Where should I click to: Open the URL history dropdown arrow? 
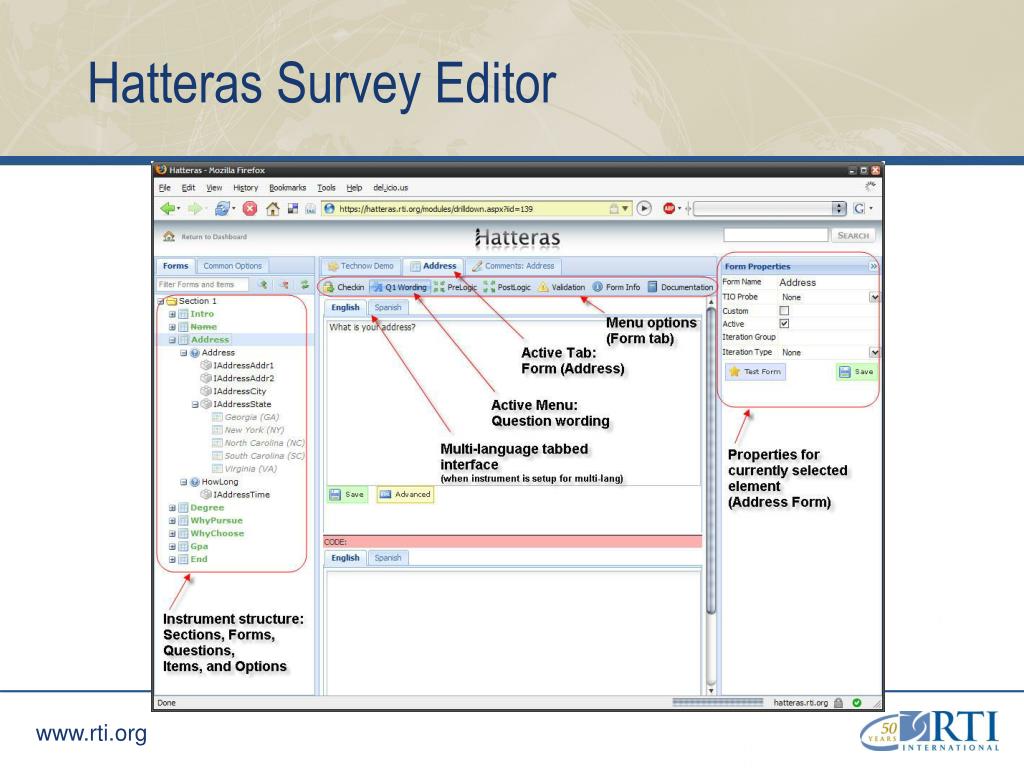(x=625, y=208)
